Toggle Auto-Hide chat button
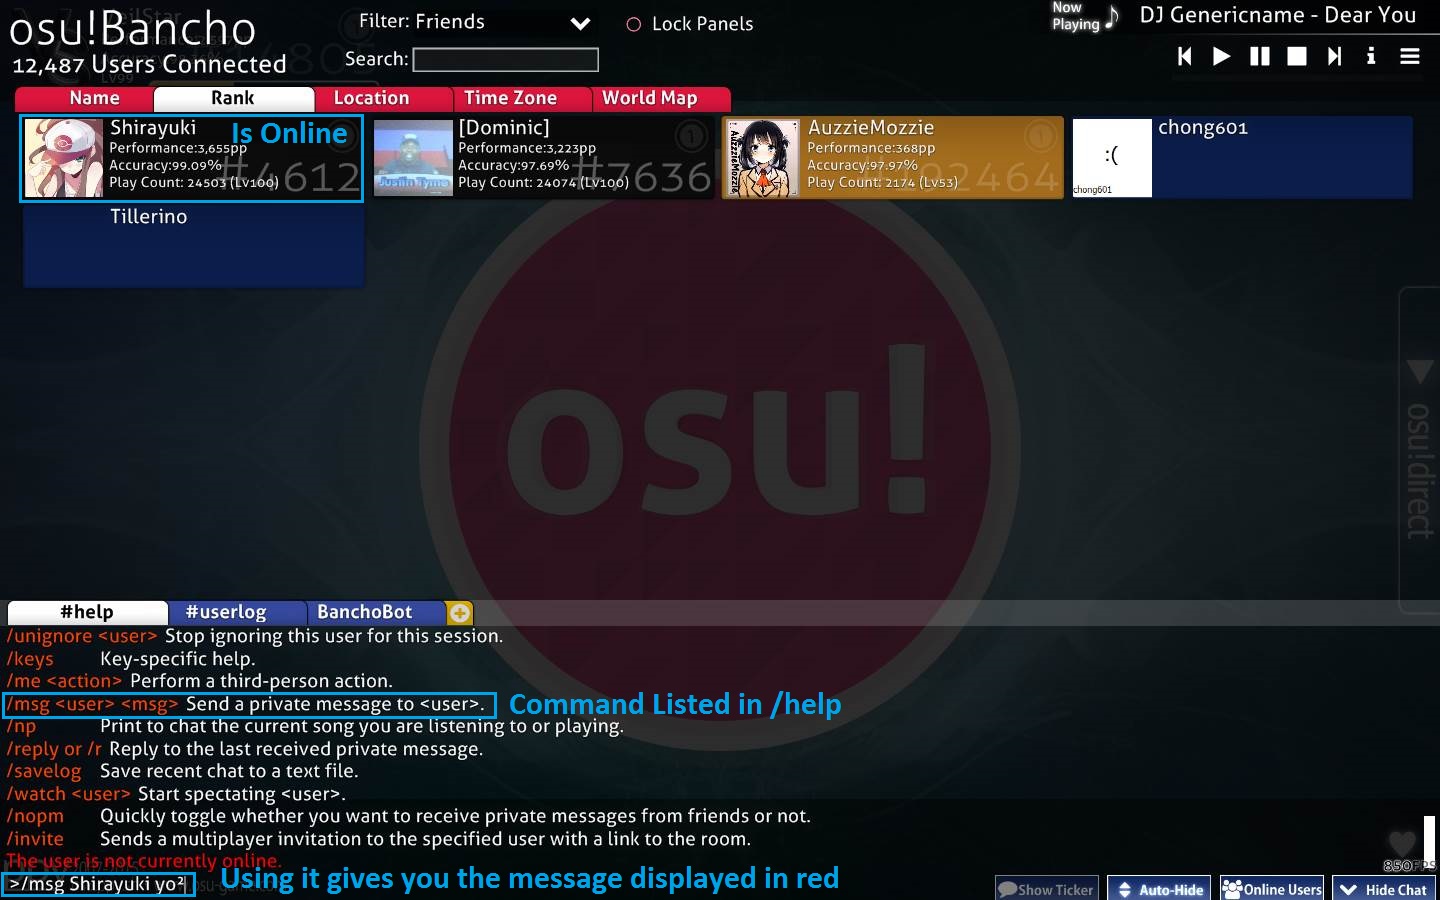The width and height of the screenshot is (1440, 900). click(x=1159, y=889)
